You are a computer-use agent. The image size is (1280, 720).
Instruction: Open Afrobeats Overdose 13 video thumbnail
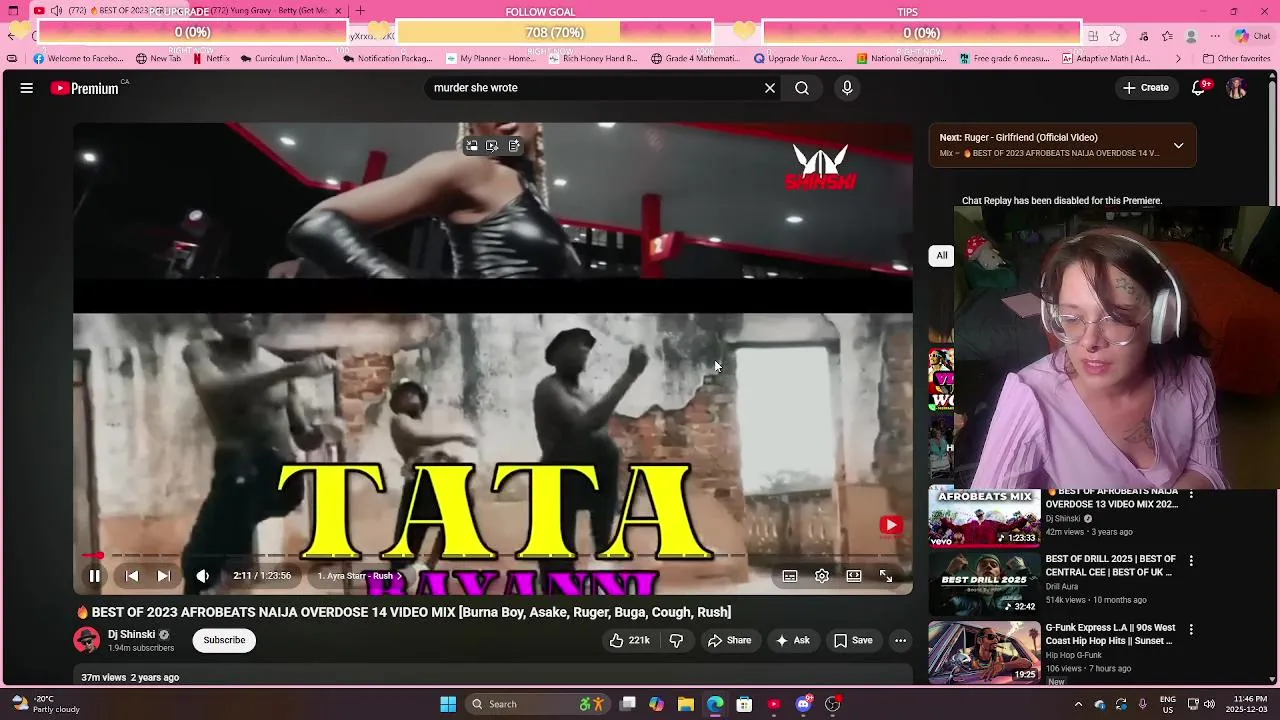coord(984,517)
